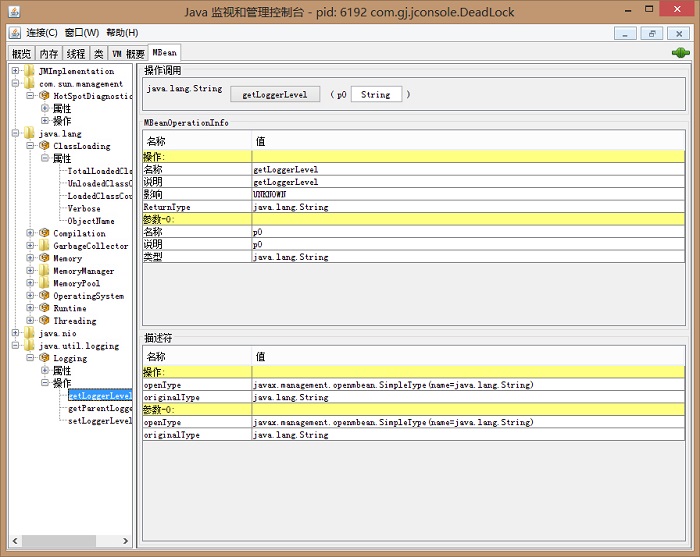Click the Java cup icon in title bar
700x557 pixels.
pos(14,12)
